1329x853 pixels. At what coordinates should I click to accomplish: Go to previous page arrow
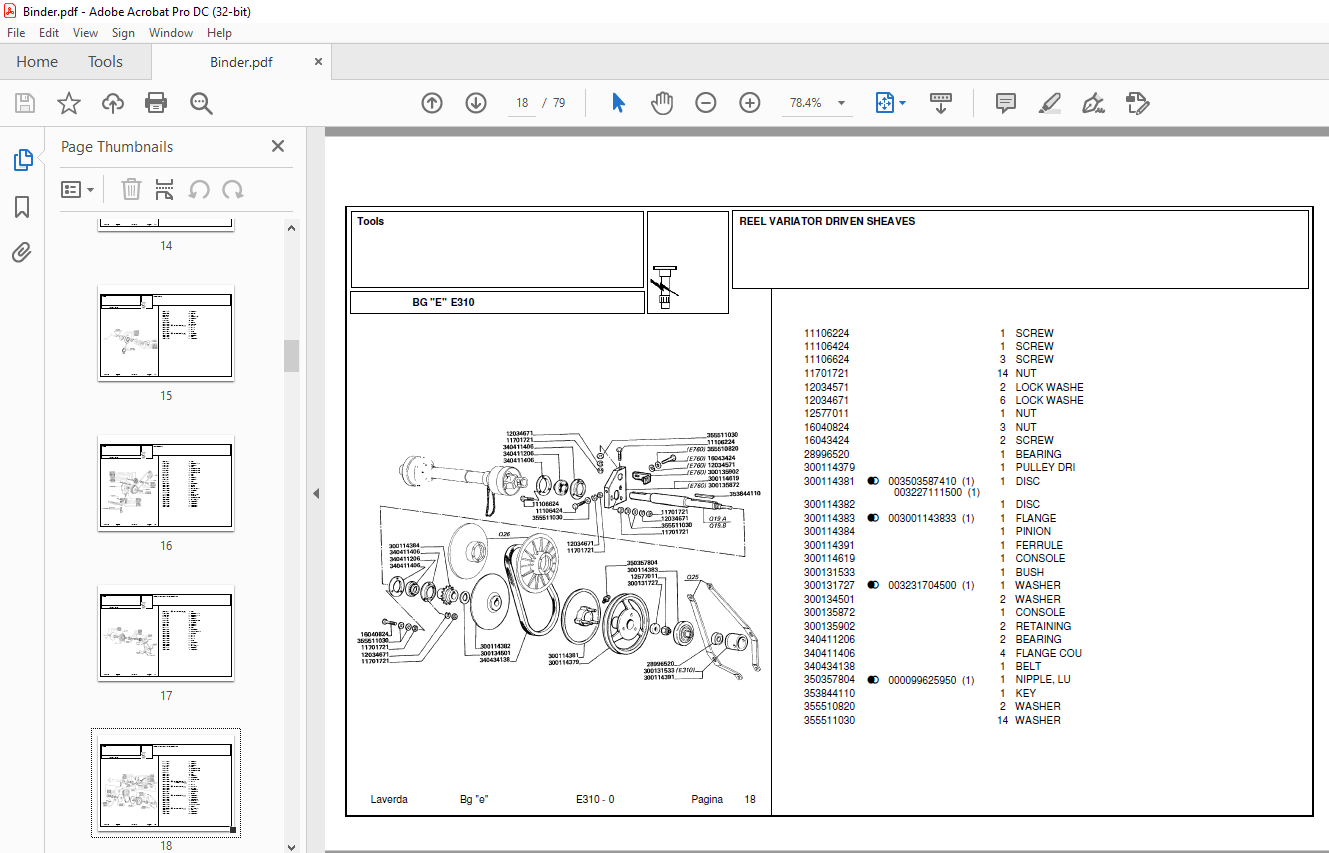[x=432, y=103]
